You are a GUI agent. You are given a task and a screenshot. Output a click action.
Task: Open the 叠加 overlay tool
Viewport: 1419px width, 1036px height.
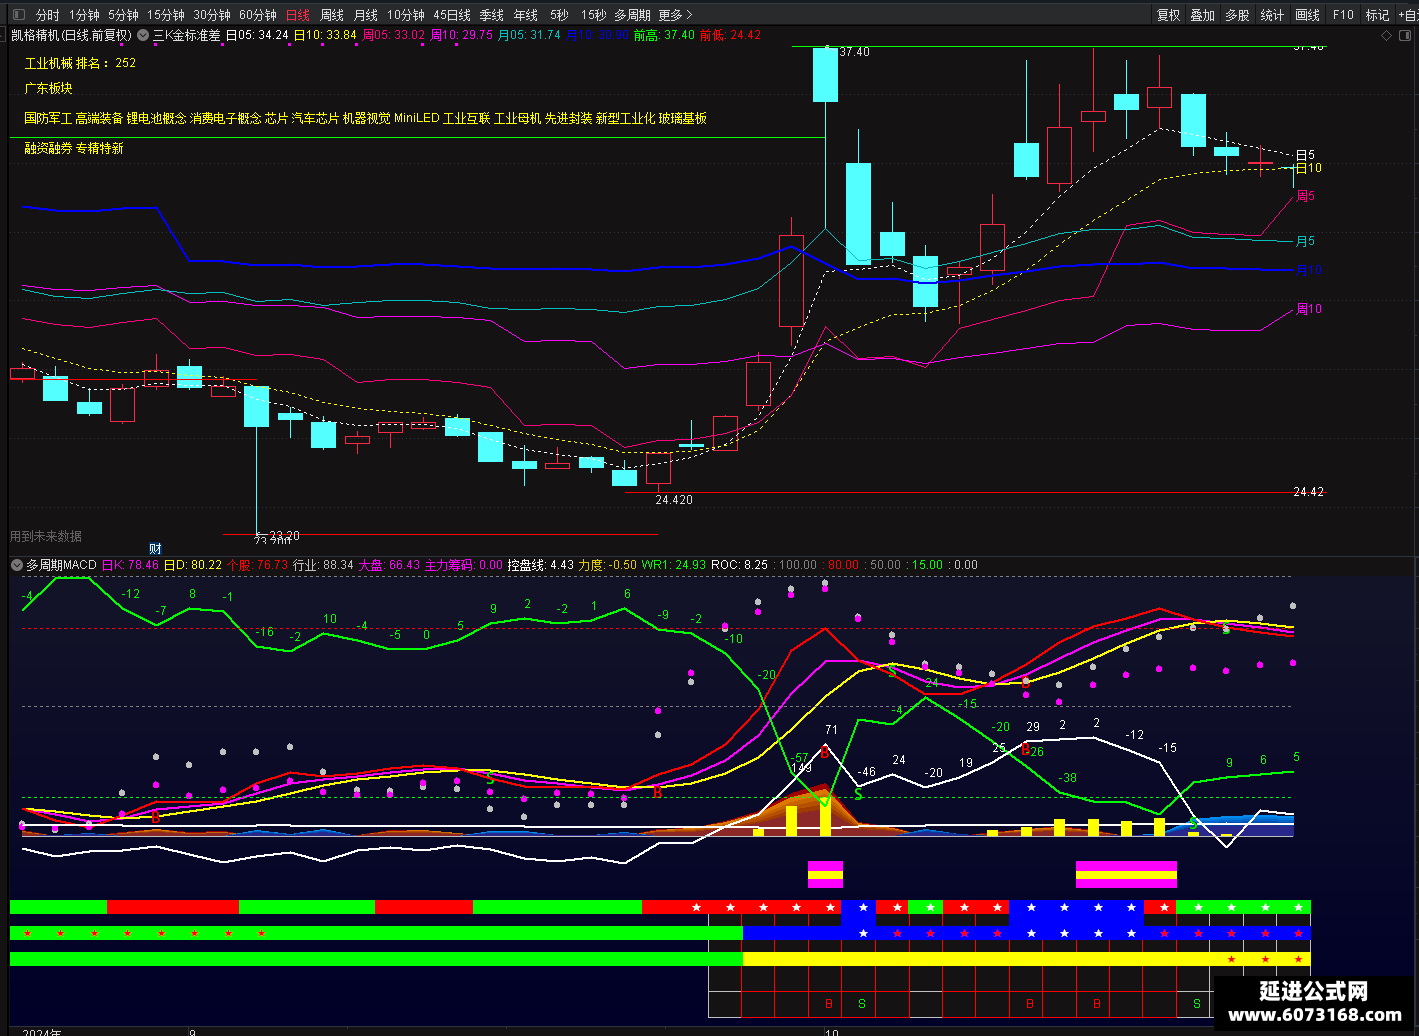(1202, 15)
